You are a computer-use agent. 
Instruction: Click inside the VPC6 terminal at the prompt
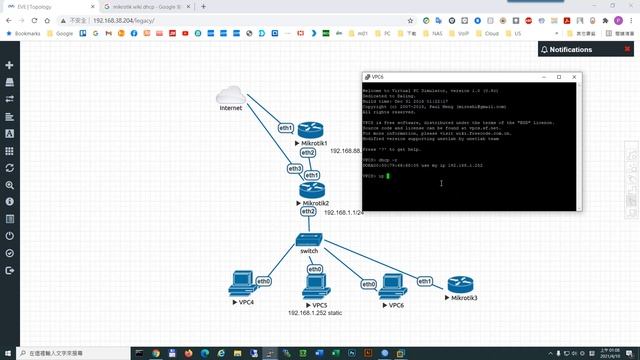click(388, 176)
